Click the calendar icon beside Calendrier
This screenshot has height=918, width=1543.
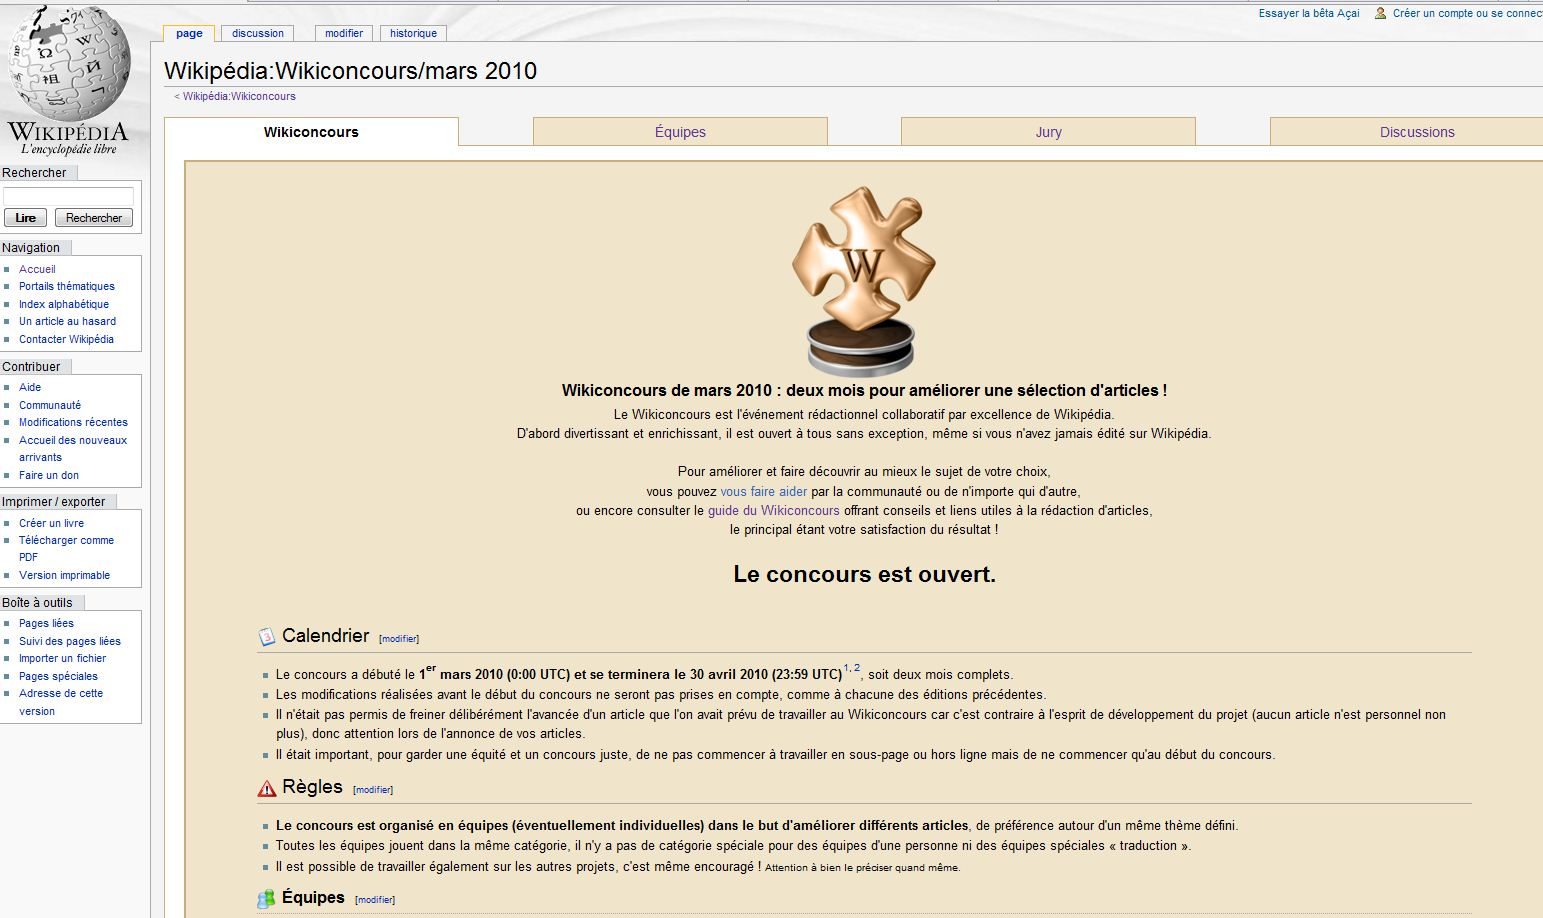tap(266, 637)
